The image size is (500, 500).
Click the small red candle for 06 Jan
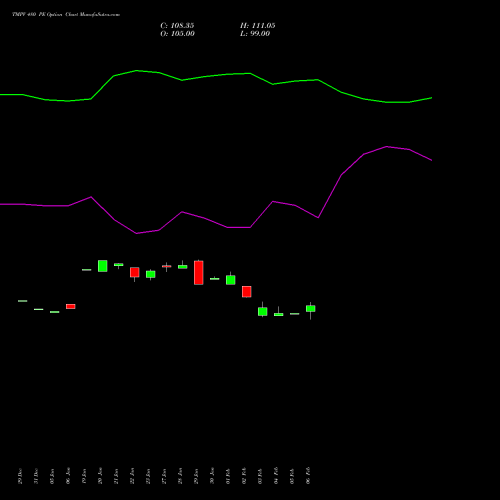[71, 306]
